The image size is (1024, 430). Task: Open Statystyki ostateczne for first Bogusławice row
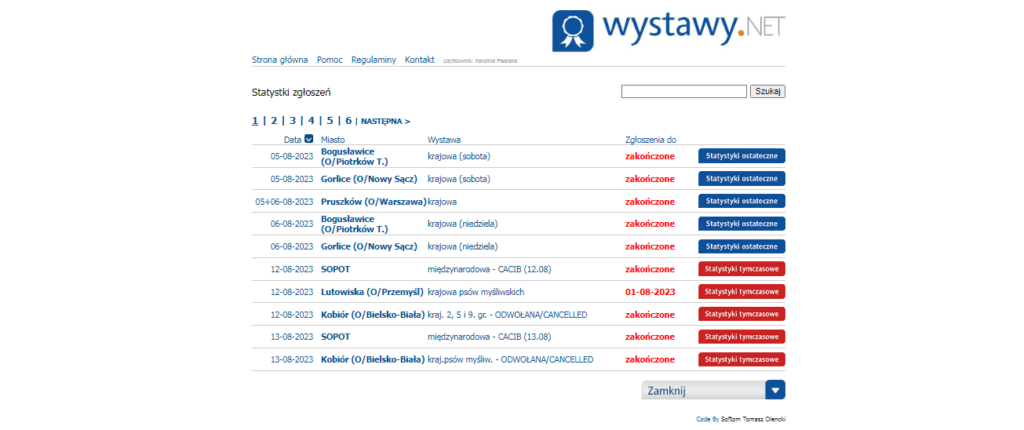741,156
